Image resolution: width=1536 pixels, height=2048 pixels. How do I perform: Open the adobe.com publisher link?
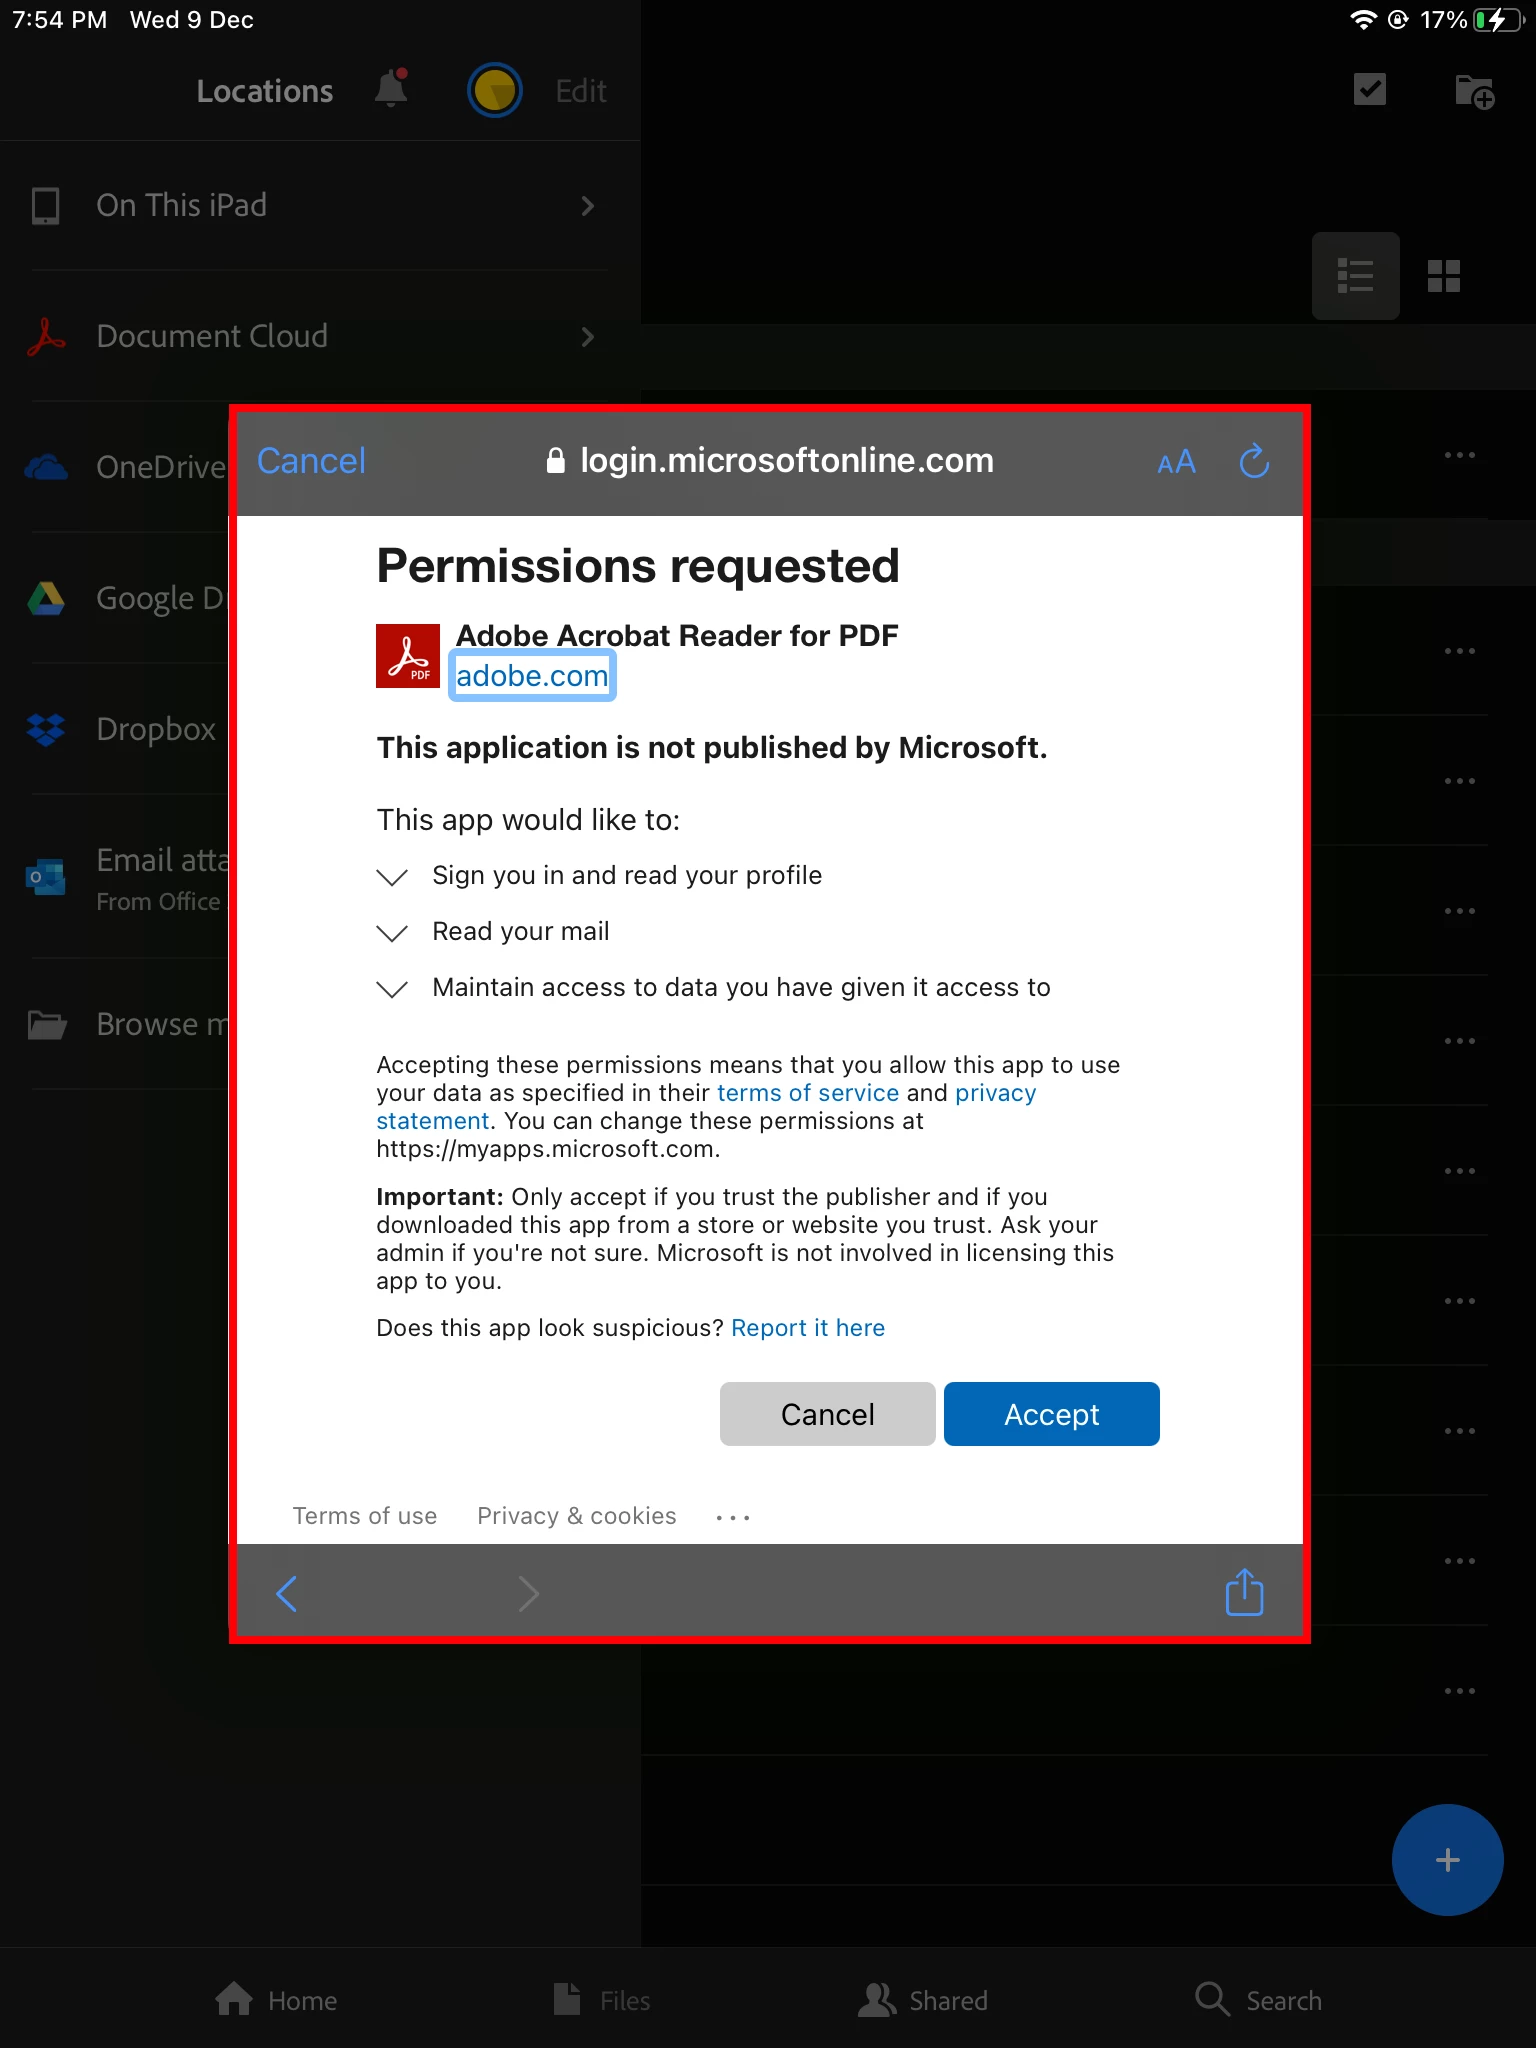[532, 676]
